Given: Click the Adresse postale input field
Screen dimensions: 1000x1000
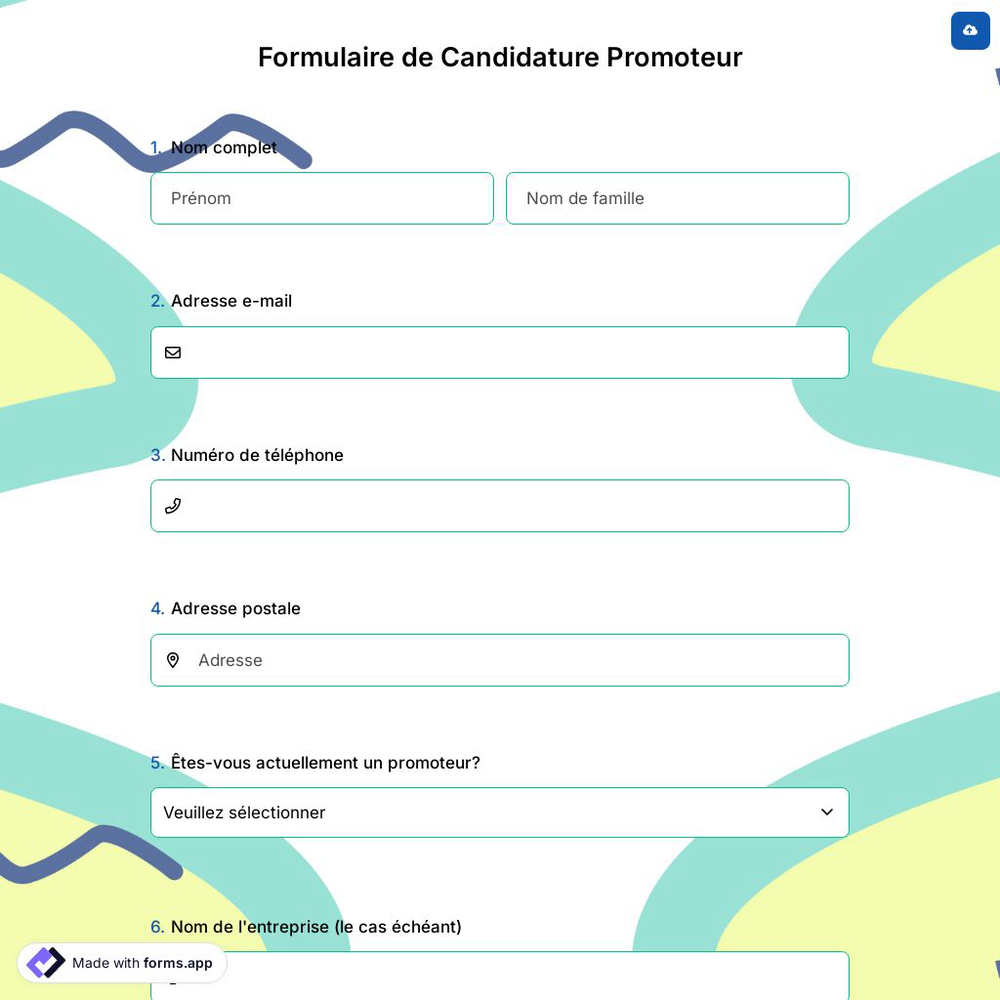Looking at the screenshot, I should [500, 660].
